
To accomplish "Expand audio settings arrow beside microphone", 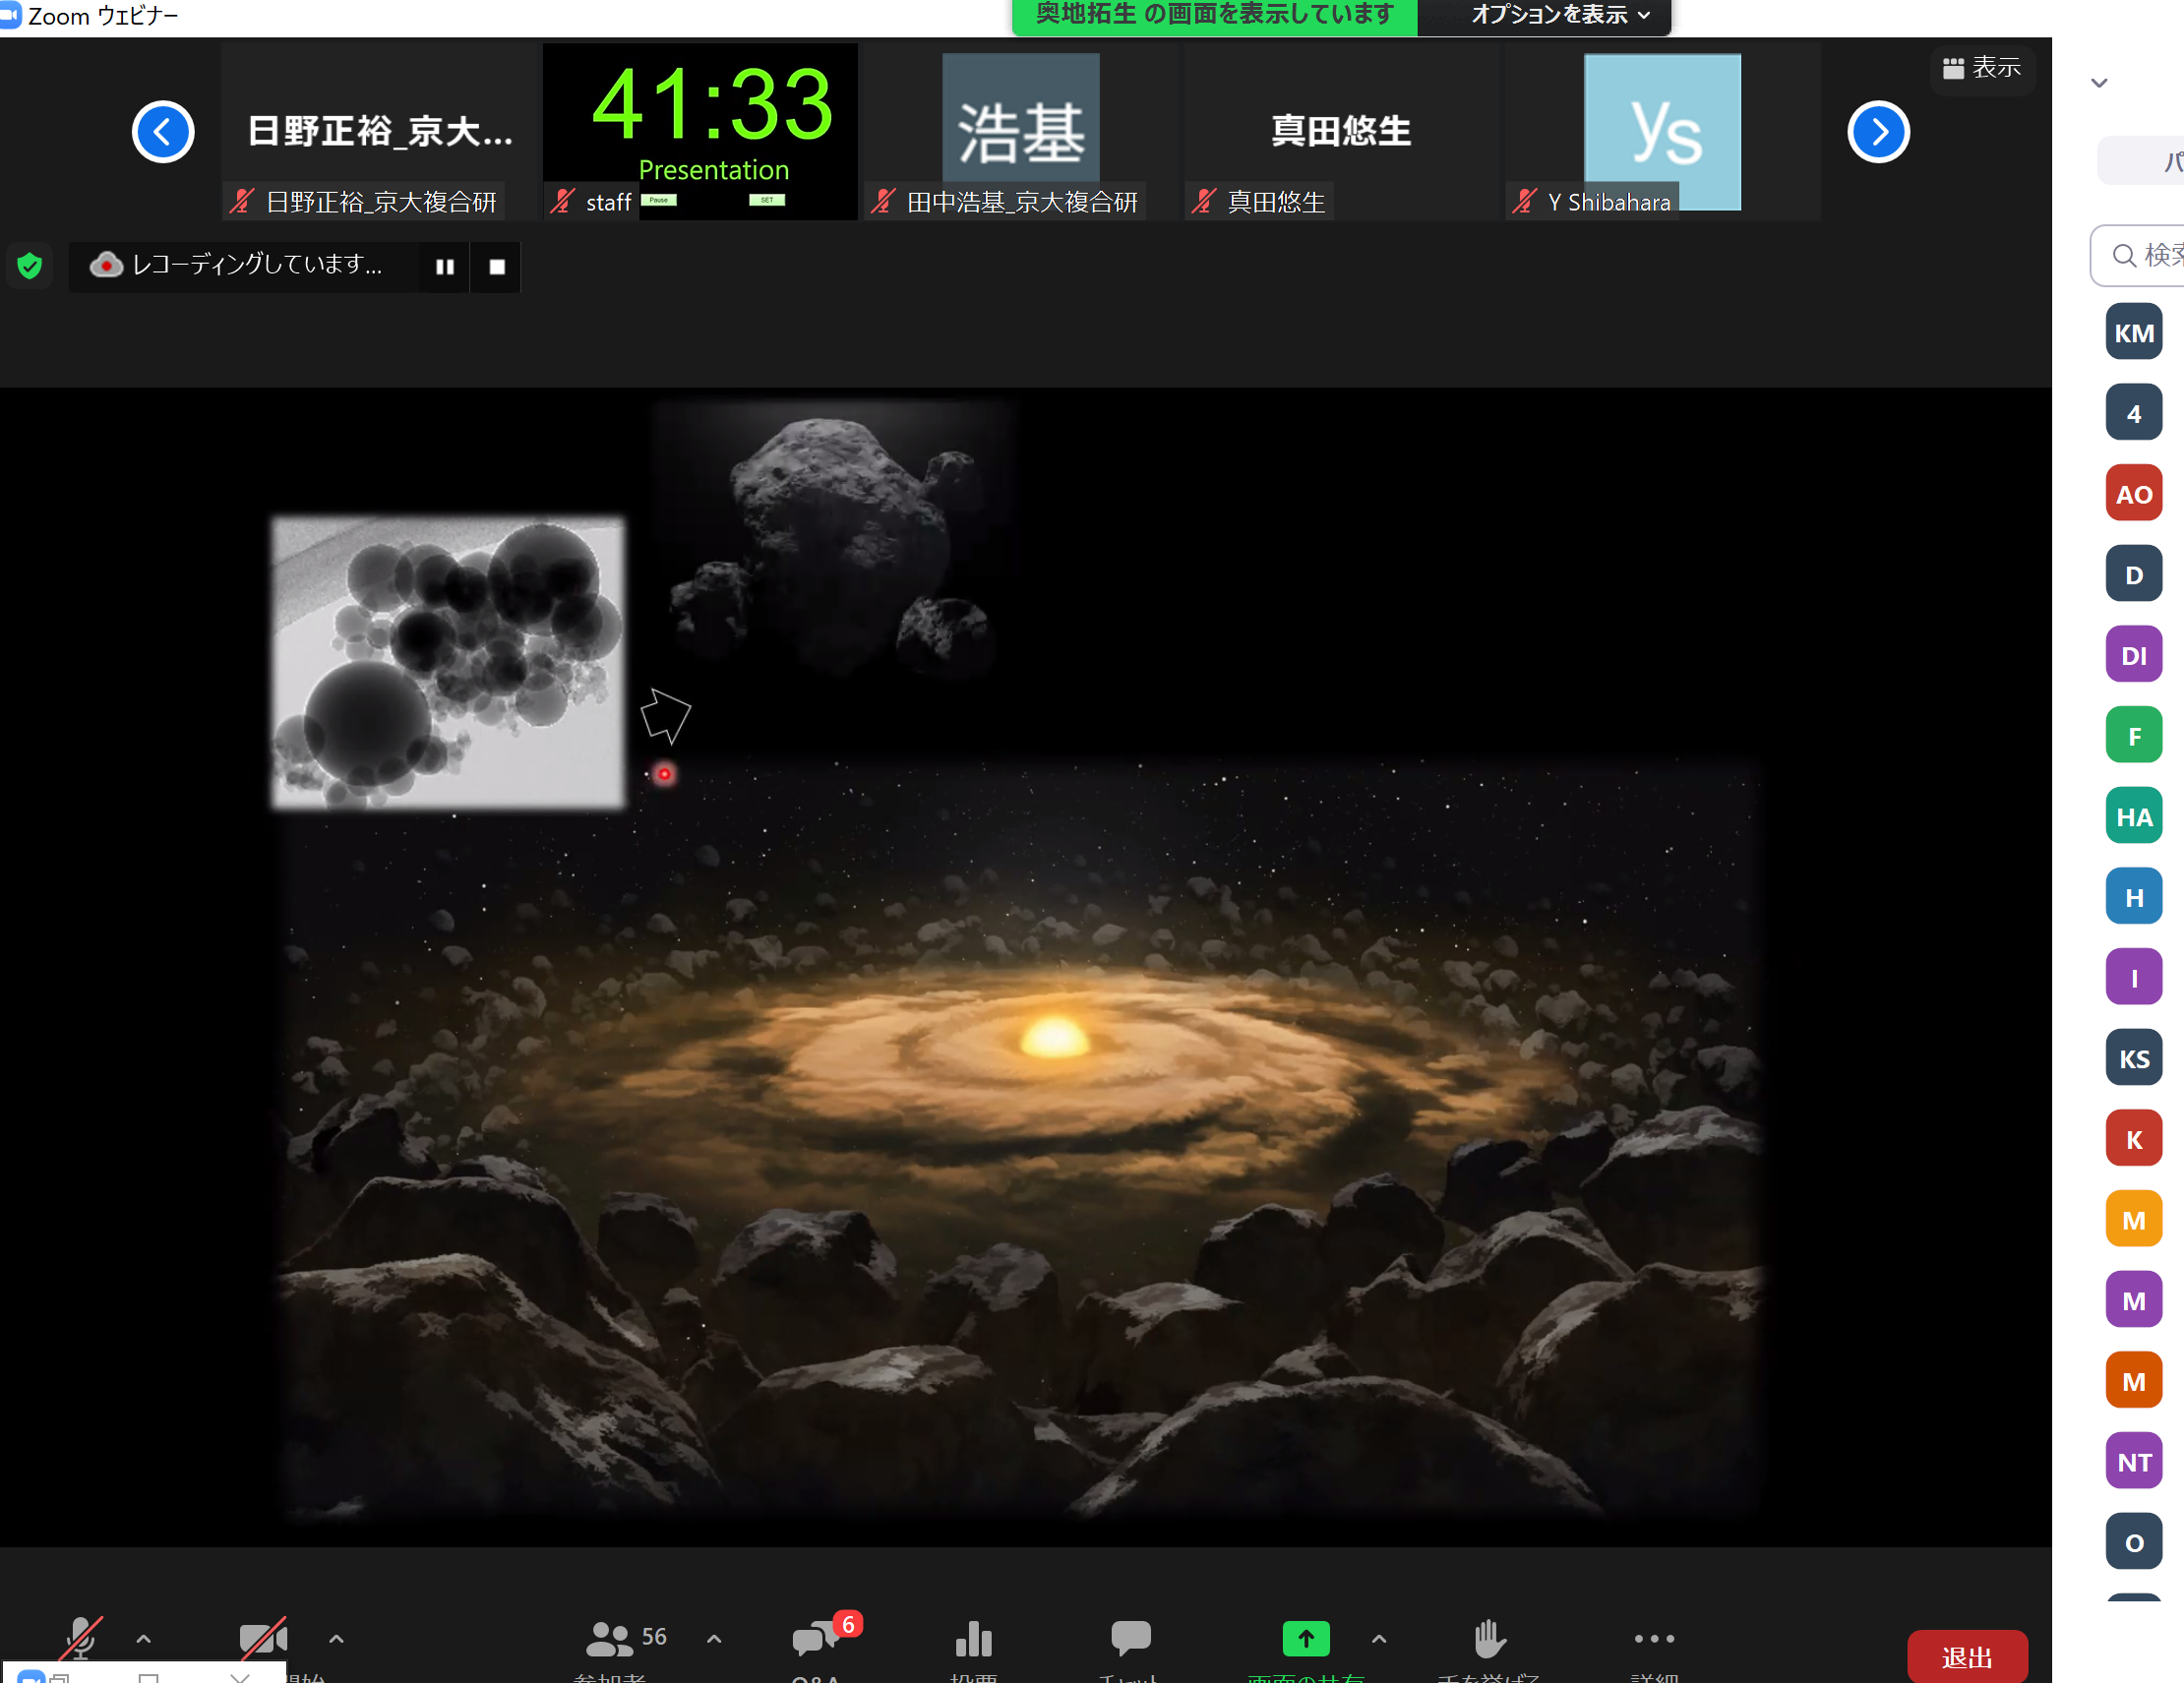I will [x=143, y=1638].
